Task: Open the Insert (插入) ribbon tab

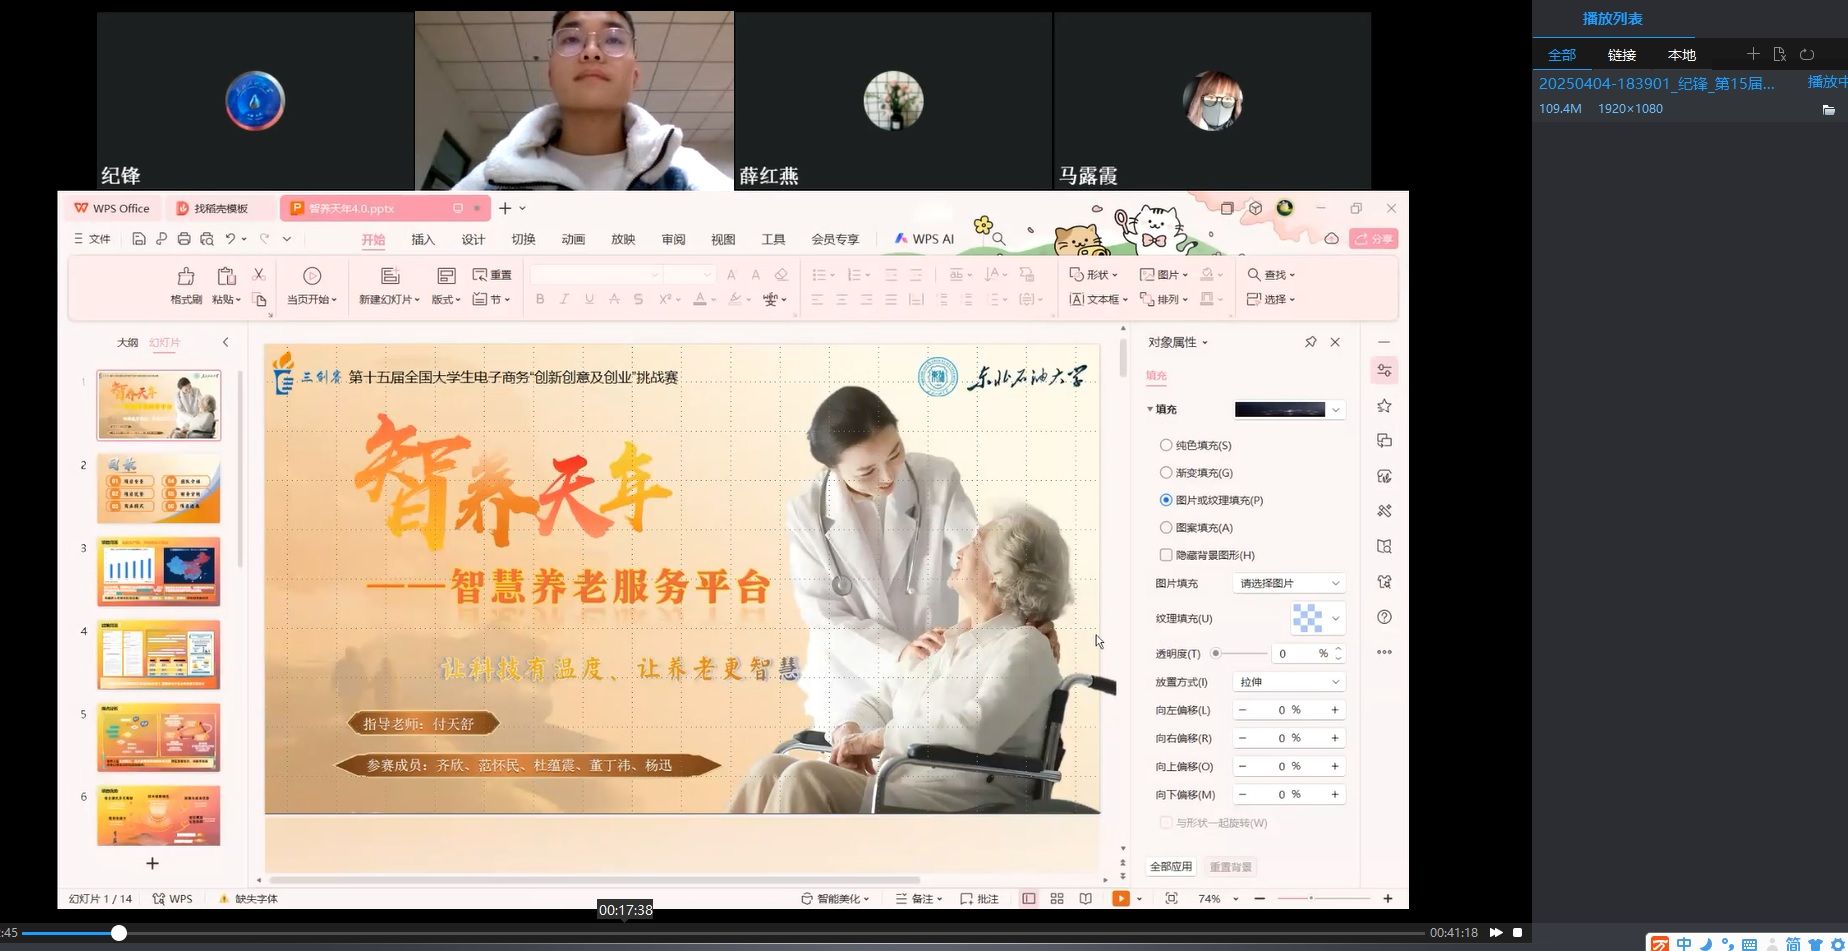Action: (423, 239)
